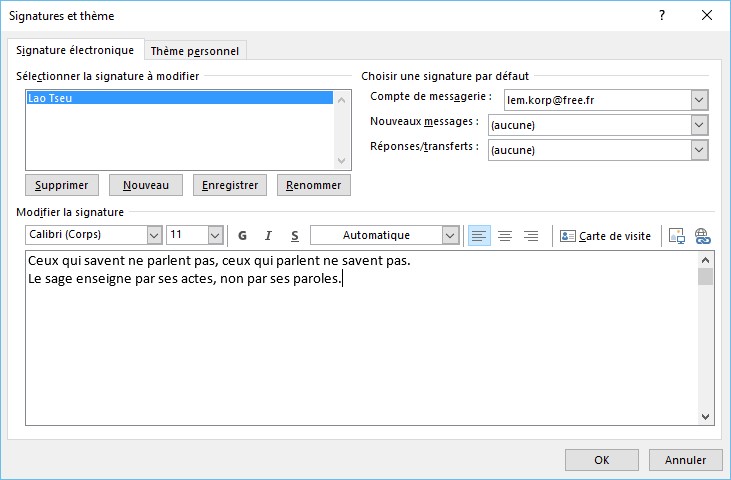Click the line 'Ceux qui savent ne parlent pas'
Viewport: 731px width, 480px height.
click(x=219, y=261)
